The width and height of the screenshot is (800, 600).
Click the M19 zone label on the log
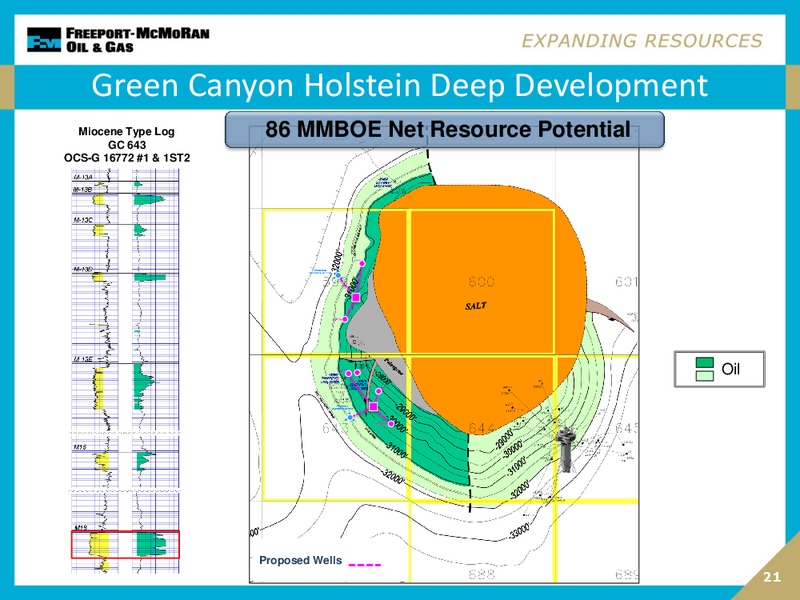(81, 528)
